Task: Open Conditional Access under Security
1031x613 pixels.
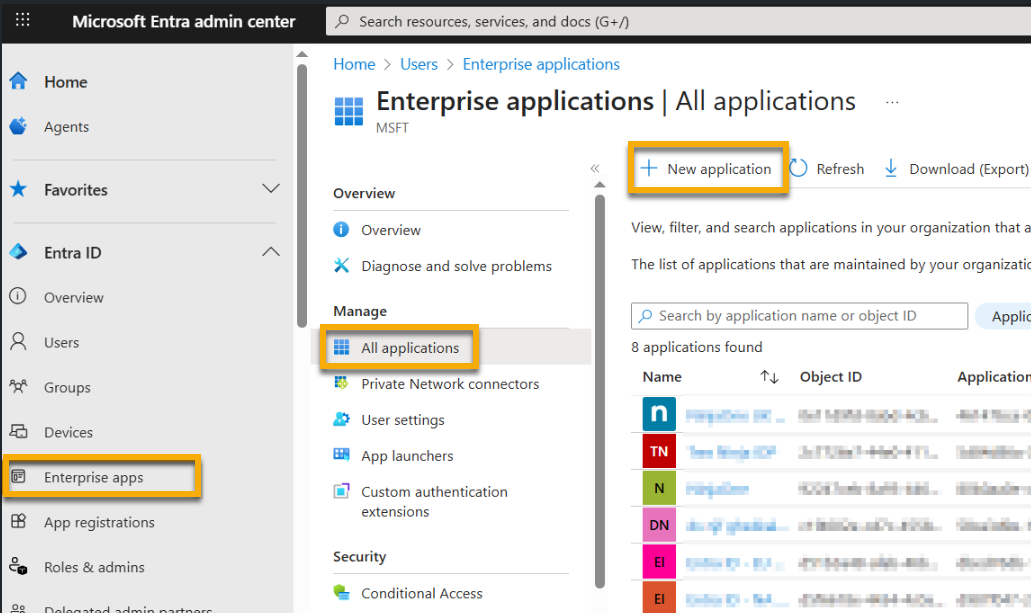Action: [x=421, y=593]
